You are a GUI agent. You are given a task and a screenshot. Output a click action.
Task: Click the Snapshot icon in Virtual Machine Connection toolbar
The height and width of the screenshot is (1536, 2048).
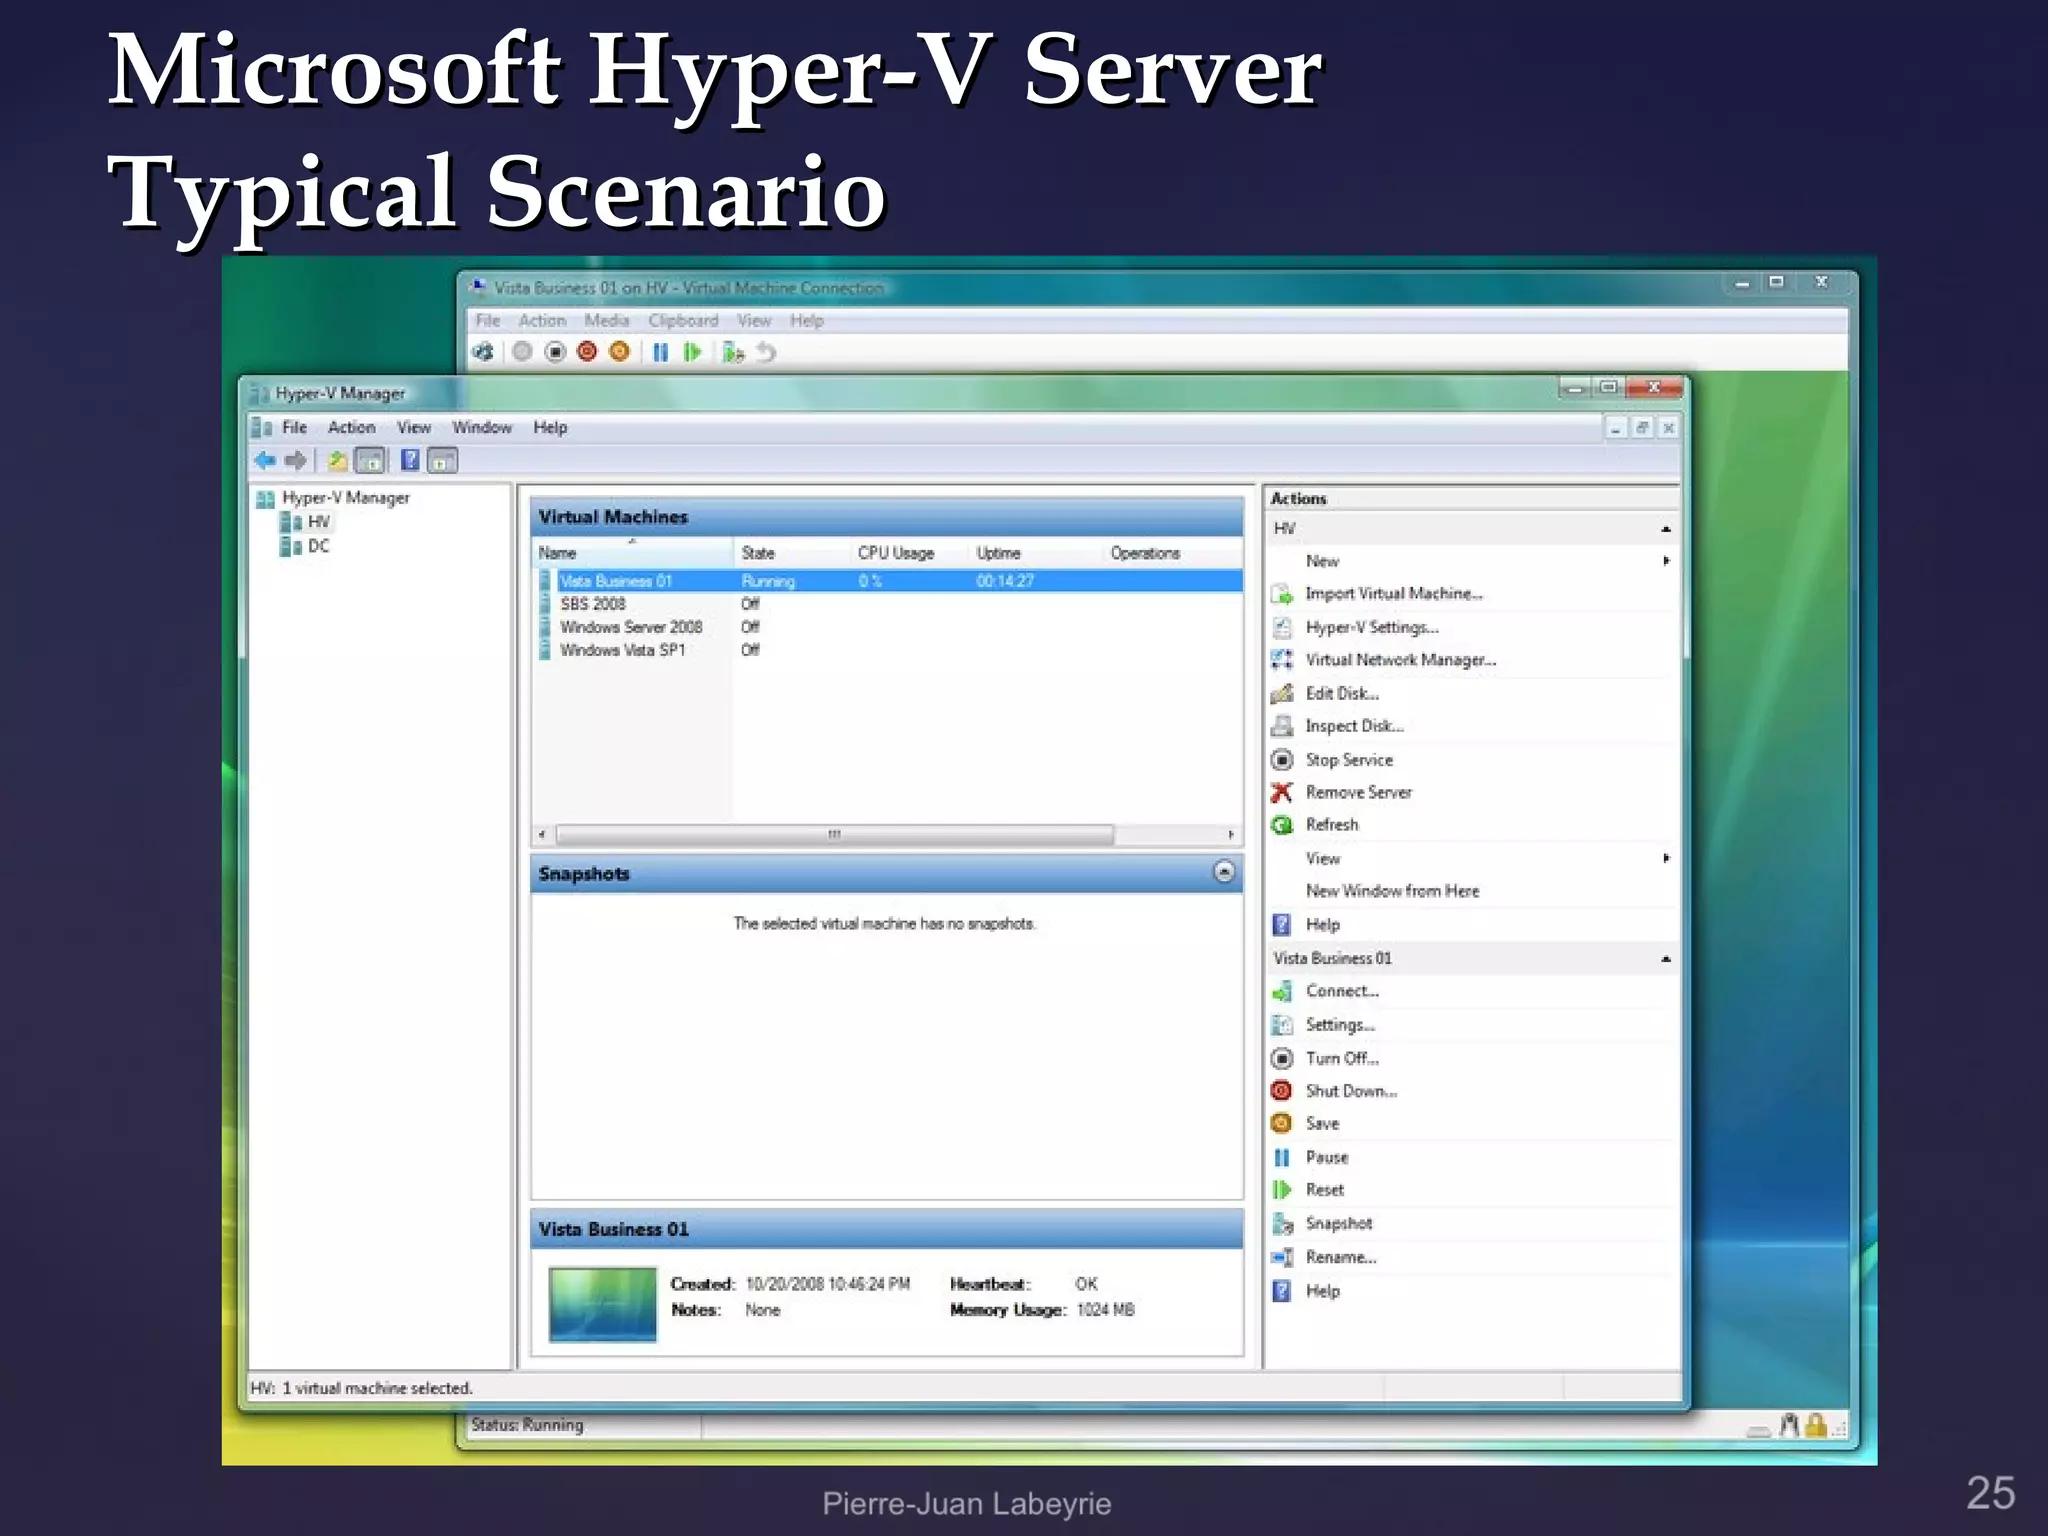point(733,352)
